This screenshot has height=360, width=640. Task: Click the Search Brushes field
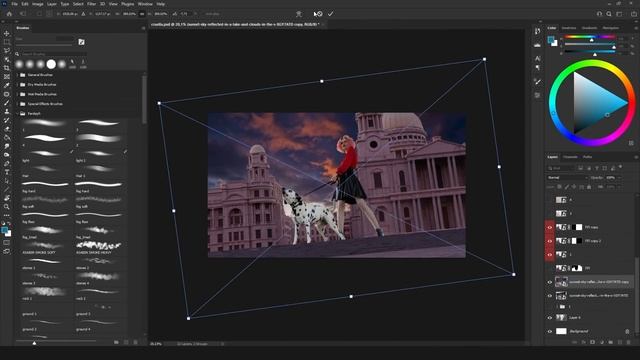(x=51, y=54)
